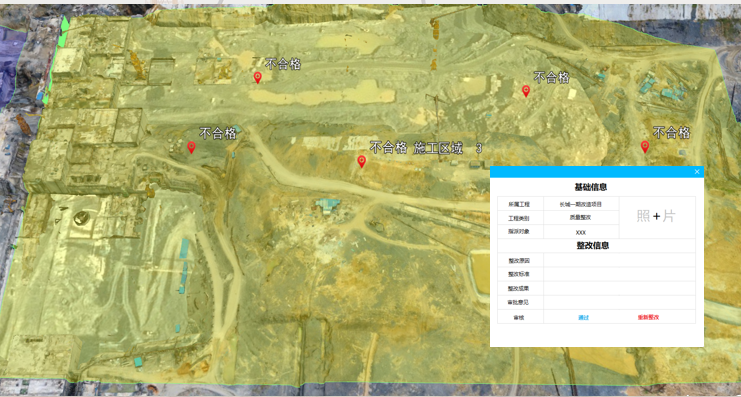Click 通过 to approve the rectification
This screenshot has height=397, width=741.
tap(583, 318)
